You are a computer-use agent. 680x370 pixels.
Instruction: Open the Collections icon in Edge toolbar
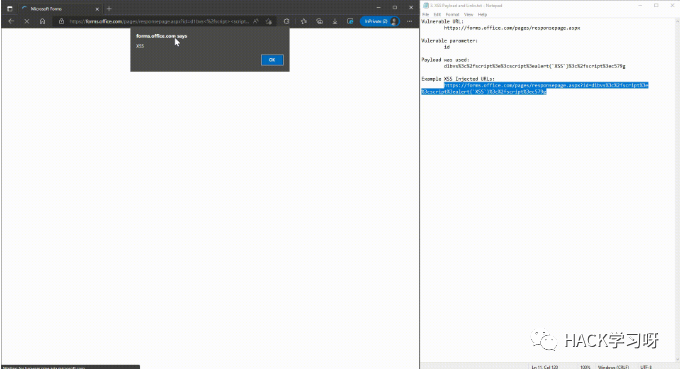[x=320, y=21]
